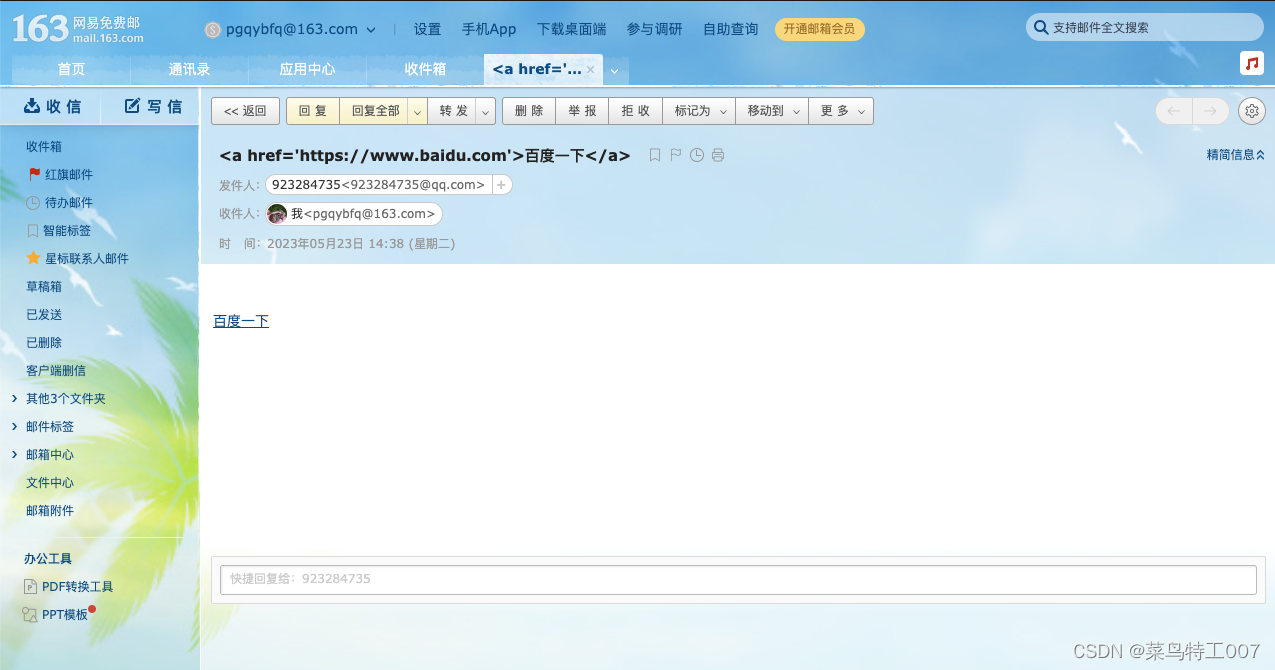This screenshot has width=1275, height=670.
Task: Switch to 首页 tab
Action: pos(71,70)
